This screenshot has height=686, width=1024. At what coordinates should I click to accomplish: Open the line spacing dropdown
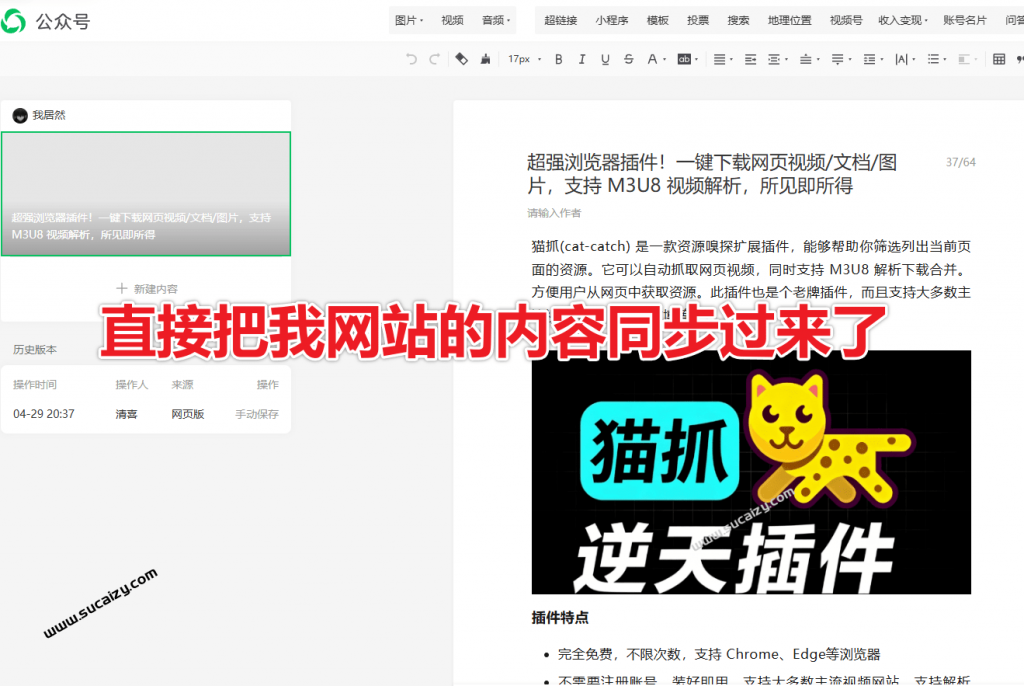coord(873,59)
